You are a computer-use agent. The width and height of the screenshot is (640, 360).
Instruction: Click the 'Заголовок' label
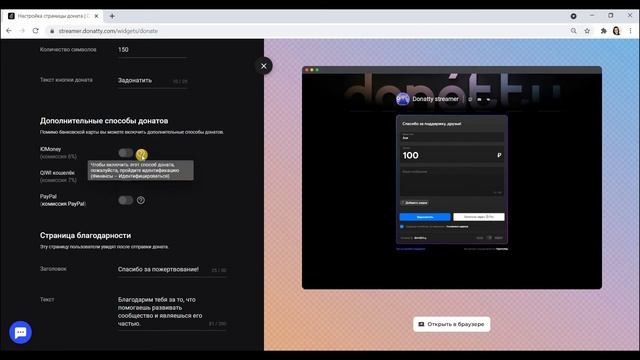tap(53, 269)
